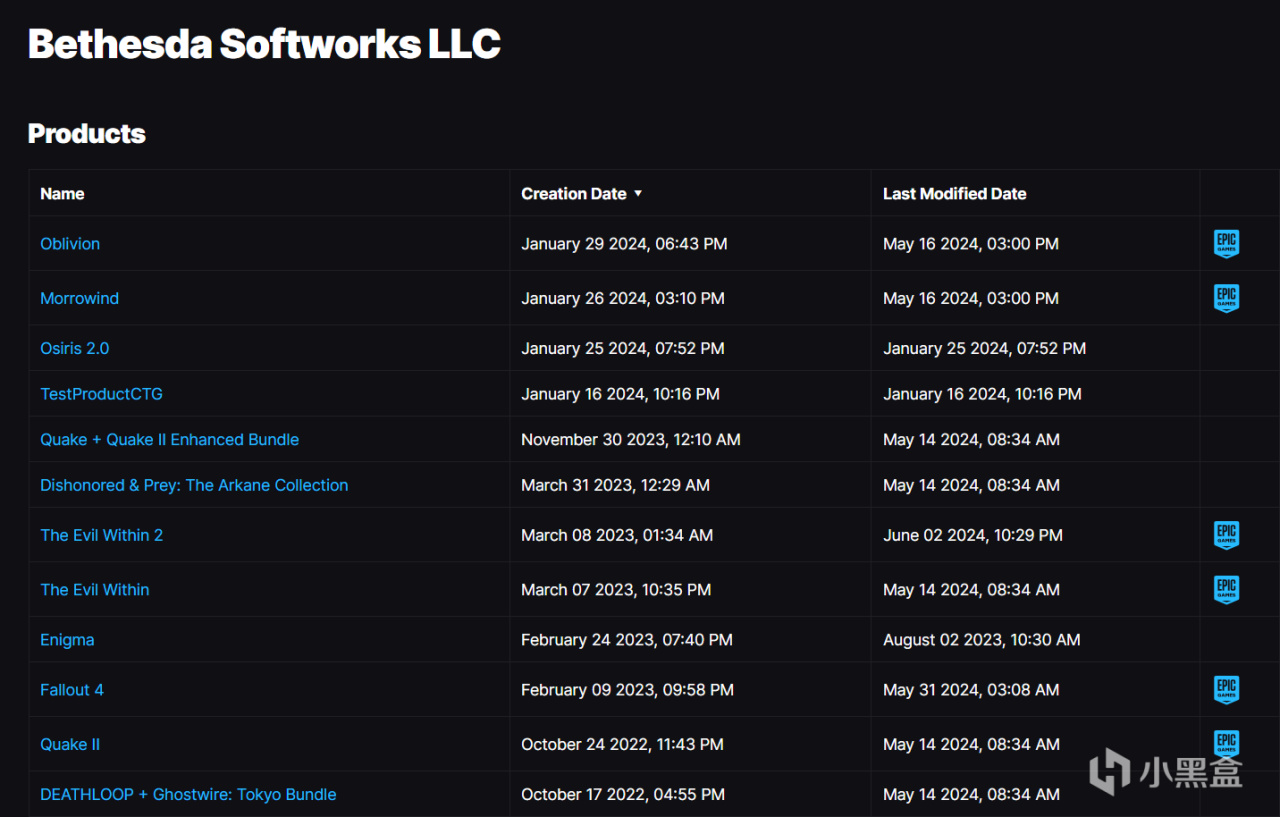Image resolution: width=1280 pixels, height=817 pixels.
Task: Open the Oblivion product link
Action: pyautogui.click(x=70, y=244)
